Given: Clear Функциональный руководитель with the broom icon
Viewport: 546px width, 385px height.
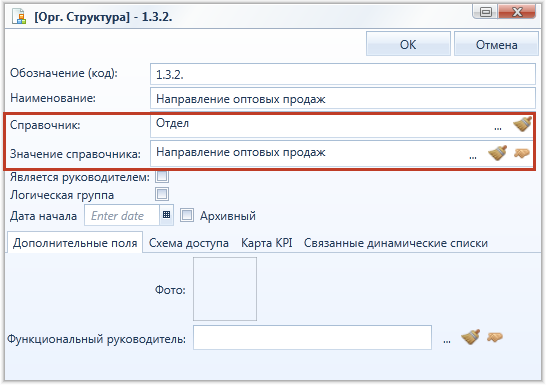Looking at the screenshot, I should click(470, 337).
